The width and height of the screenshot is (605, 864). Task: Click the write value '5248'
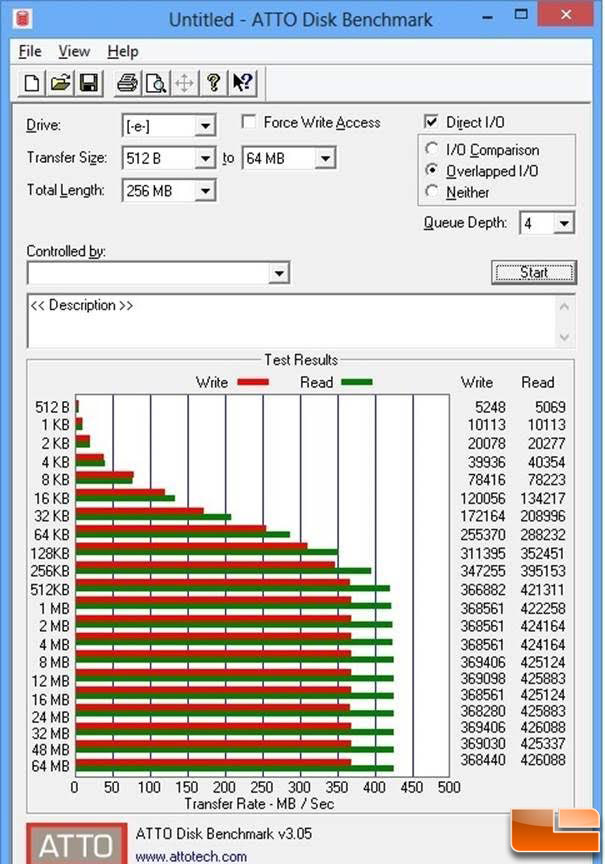click(x=490, y=407)
